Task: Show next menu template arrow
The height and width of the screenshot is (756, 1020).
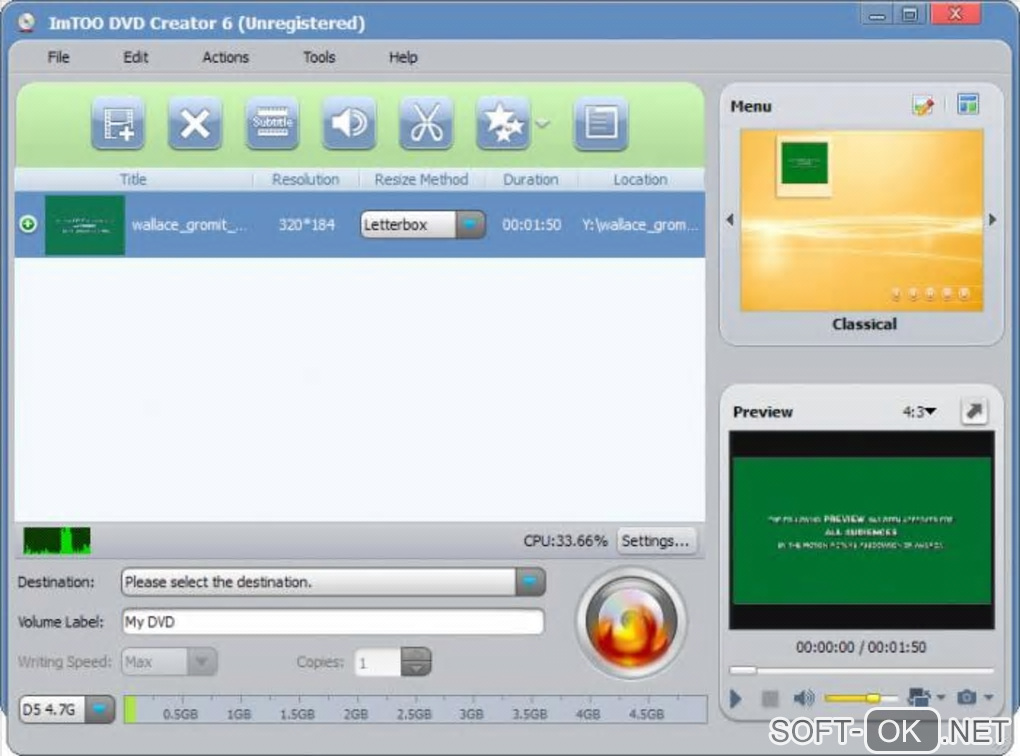Action: coord(993,220)
